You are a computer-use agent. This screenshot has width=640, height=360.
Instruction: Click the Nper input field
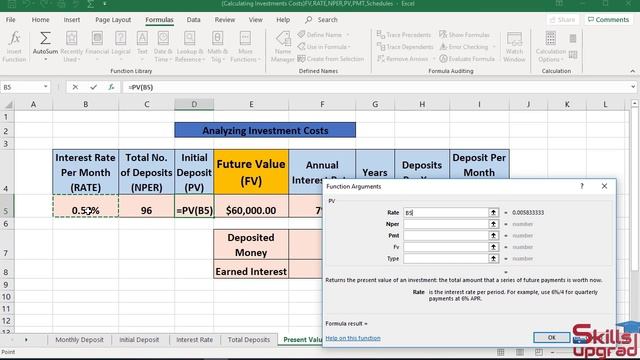[x=446, y=224]
